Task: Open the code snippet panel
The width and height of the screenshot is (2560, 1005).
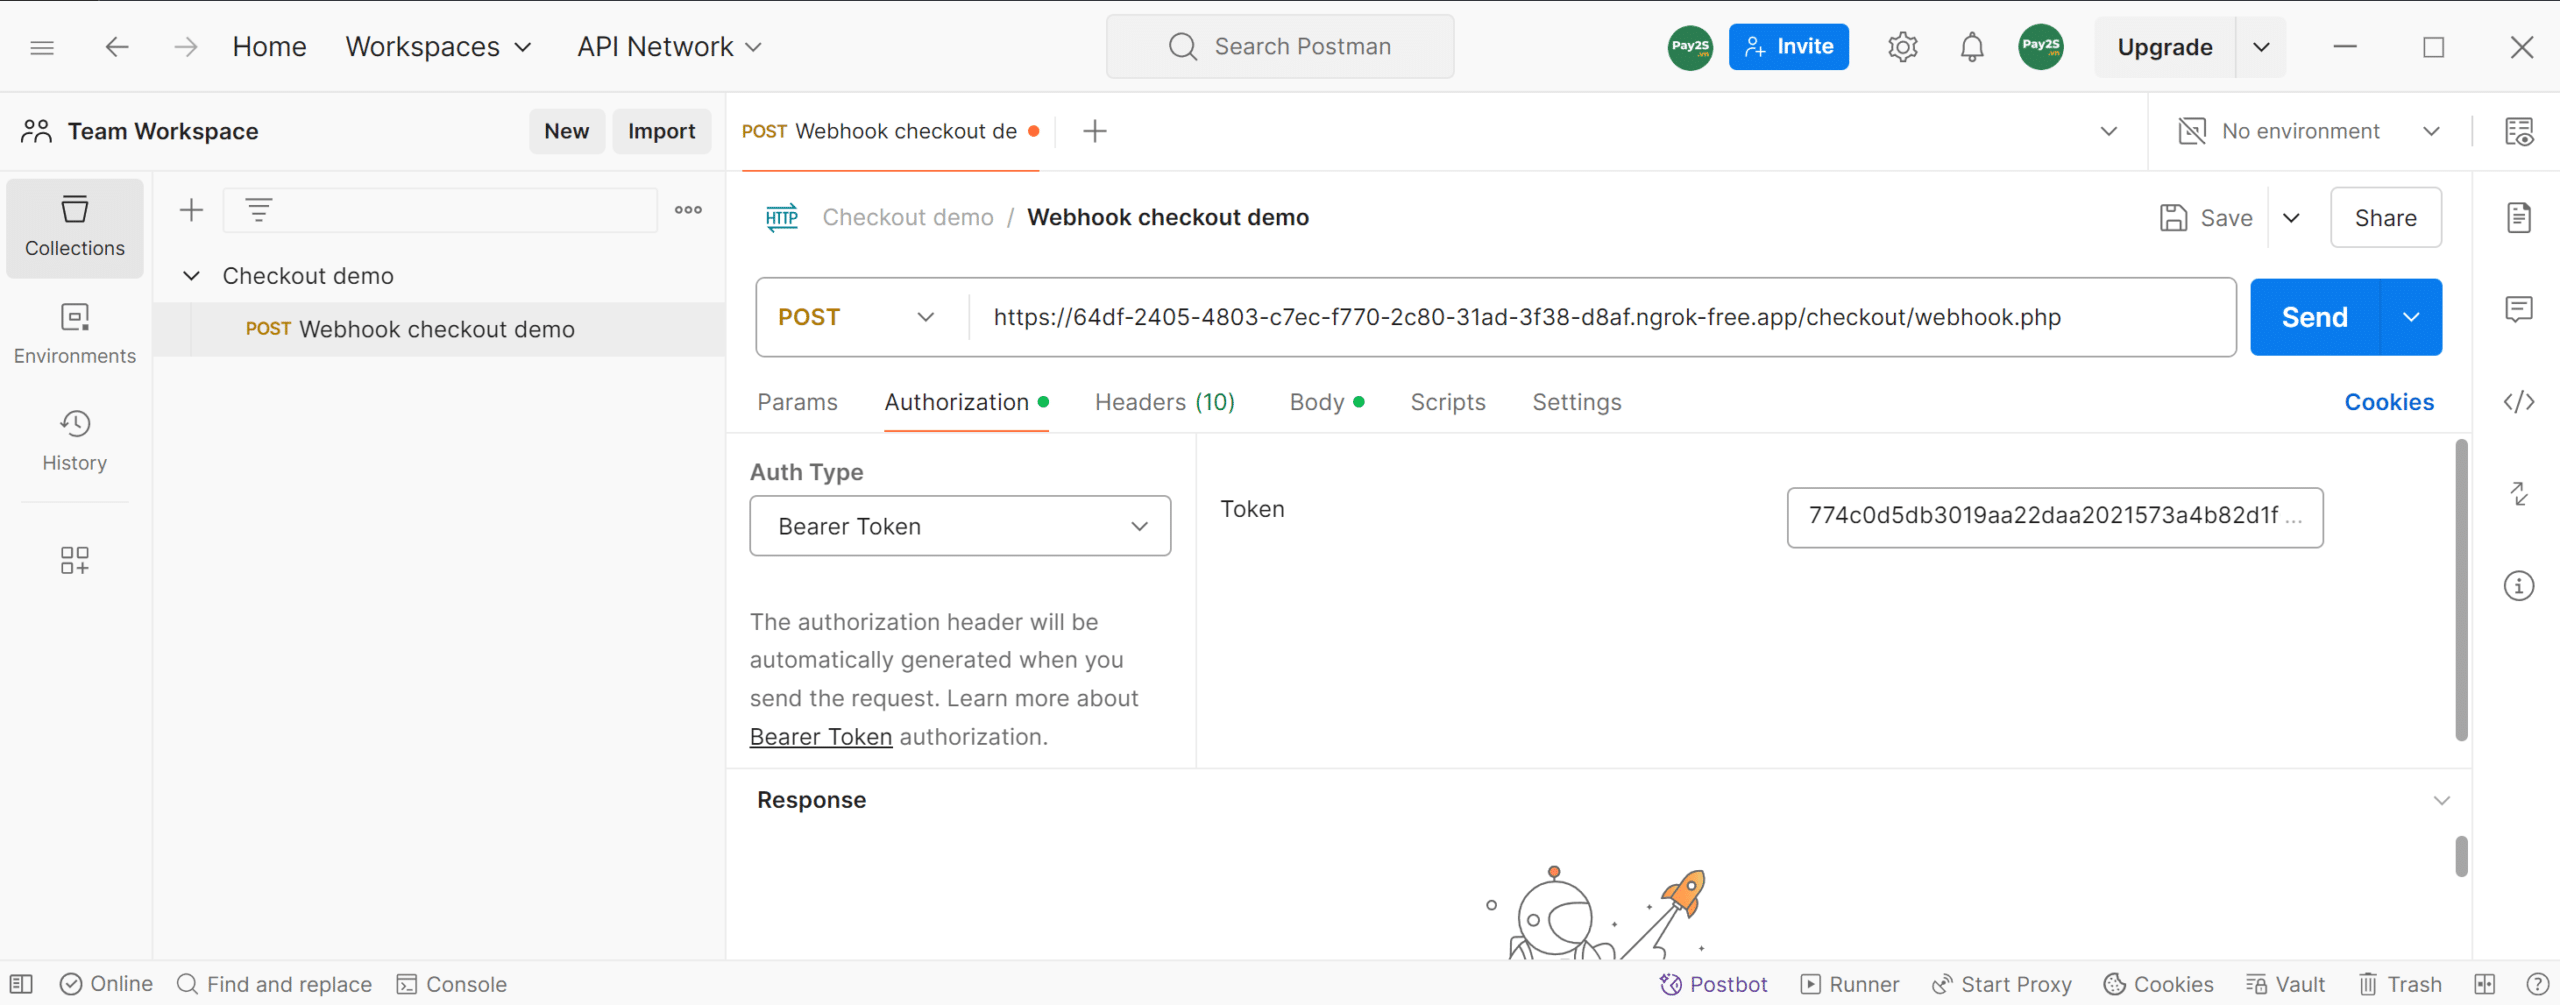Action: (2518, 402)
